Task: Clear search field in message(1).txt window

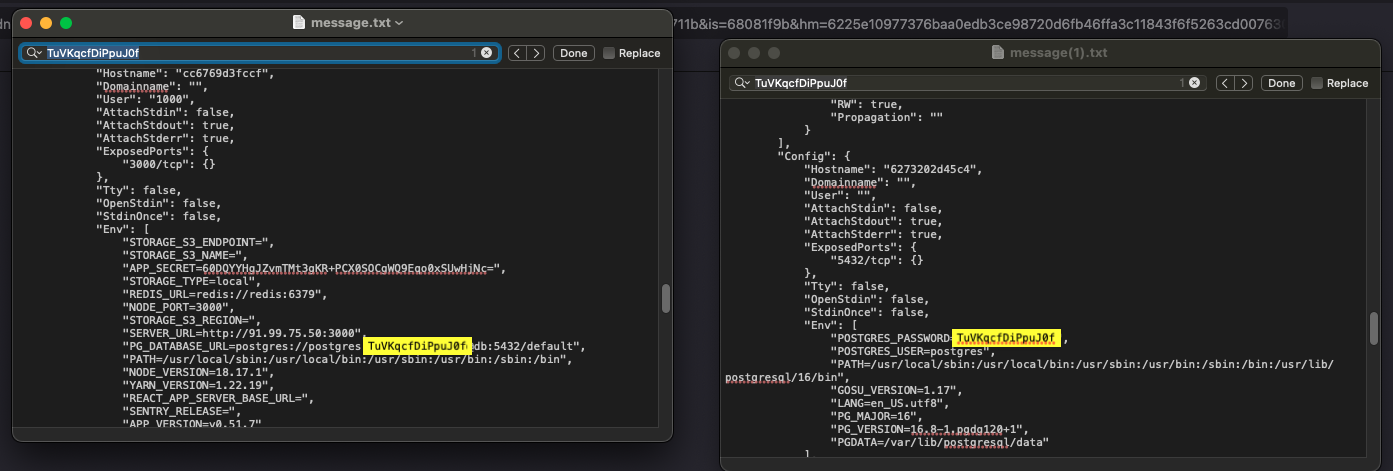Action: click(x=1193, y=83)
